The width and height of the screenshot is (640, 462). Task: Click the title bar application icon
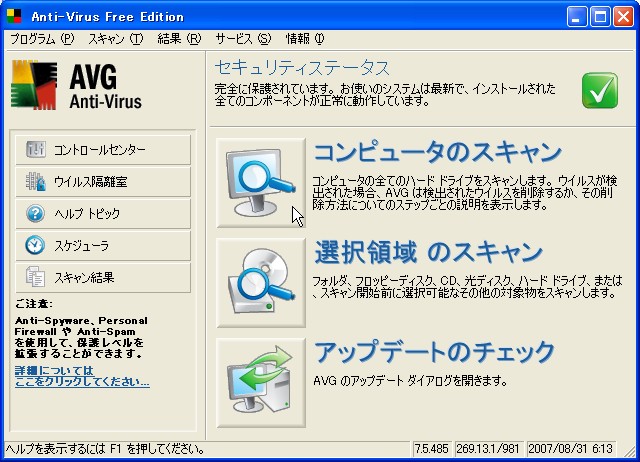[14, 16]
